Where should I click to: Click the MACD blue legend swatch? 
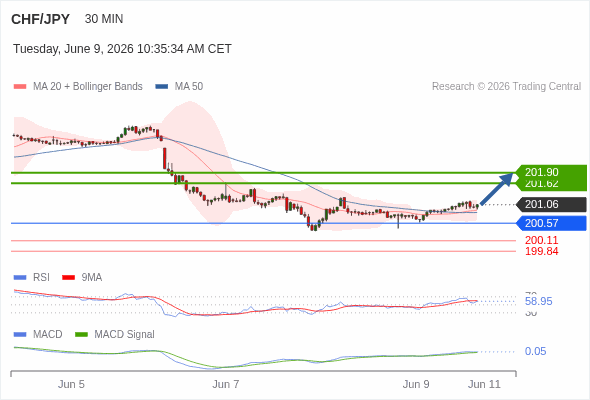point(20,335)
